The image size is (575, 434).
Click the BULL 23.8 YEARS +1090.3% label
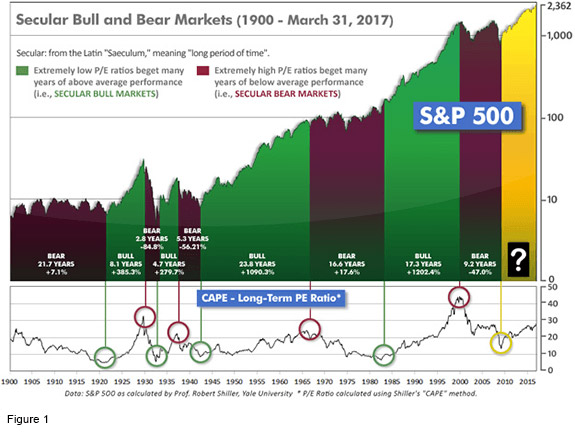pos(257,264)
